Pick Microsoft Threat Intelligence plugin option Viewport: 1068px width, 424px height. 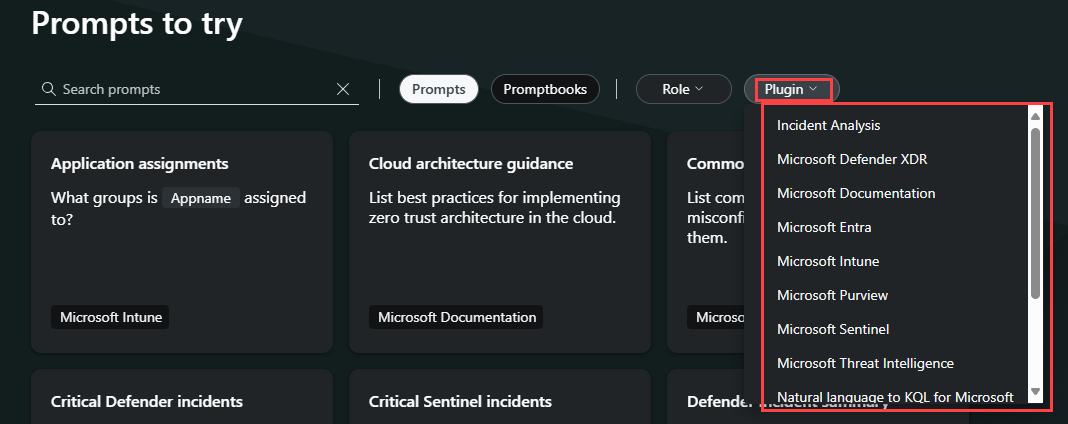tap(865, 363)
